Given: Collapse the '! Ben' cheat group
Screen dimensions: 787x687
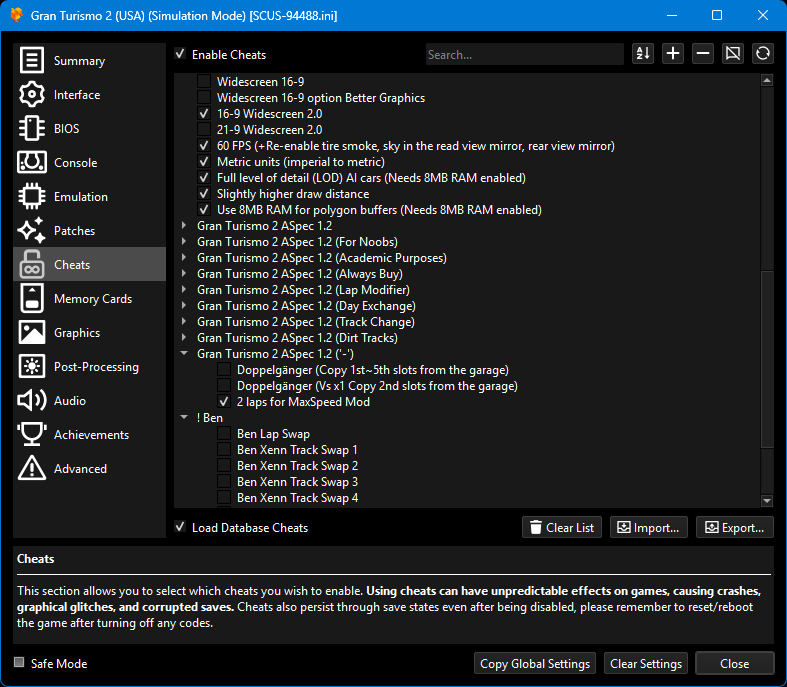Looking at the screenshot, I should pos(184,418).
